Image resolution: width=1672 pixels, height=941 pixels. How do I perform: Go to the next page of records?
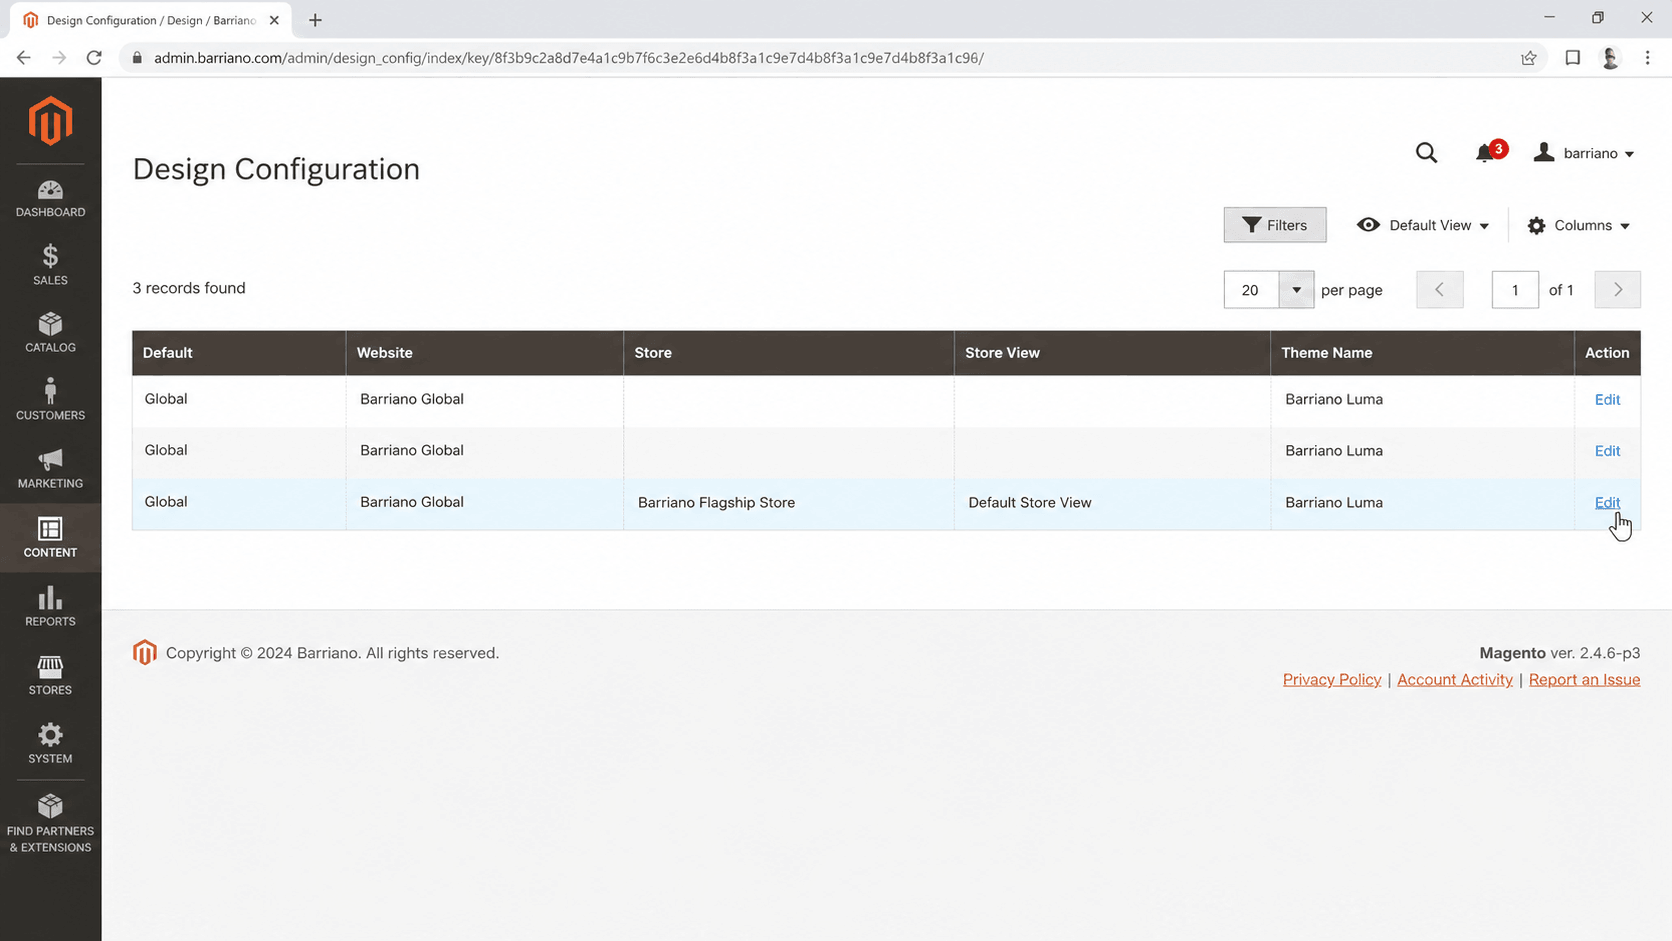[x=1617, y=290]
